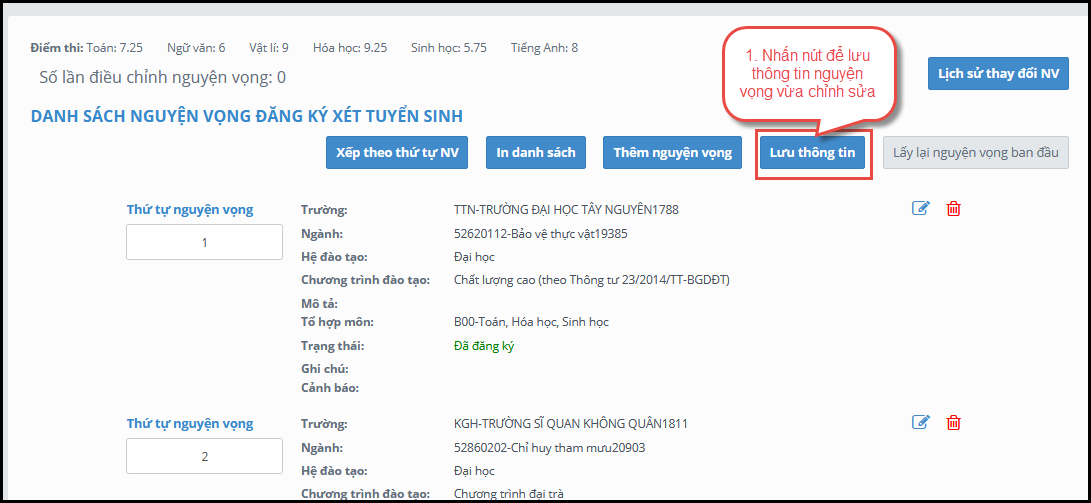Viewport: 1091px width, 503px height.
Task: Select the TTN-Trường Đại học Tây Nguyên text
Action: 566,210
